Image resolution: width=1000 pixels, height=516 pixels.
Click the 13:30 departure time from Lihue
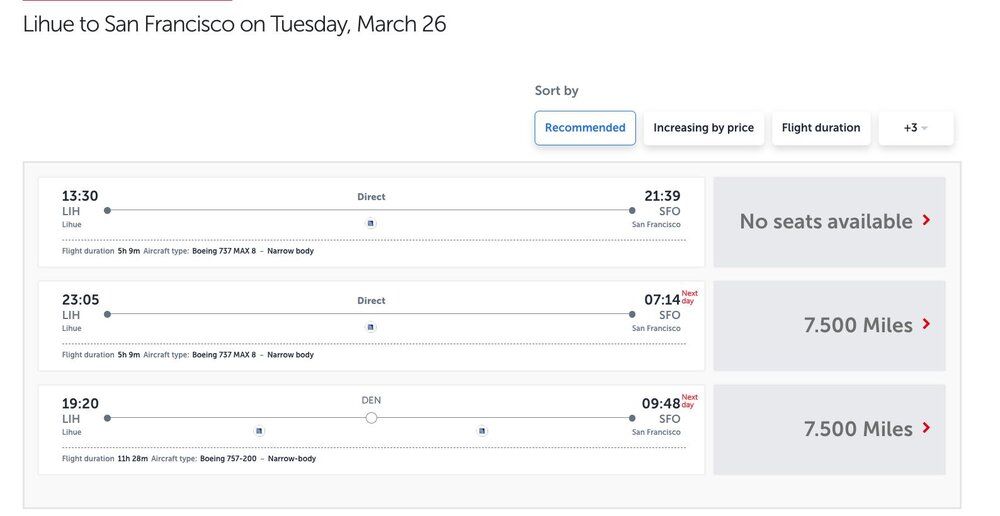click(x=80, y=196)
